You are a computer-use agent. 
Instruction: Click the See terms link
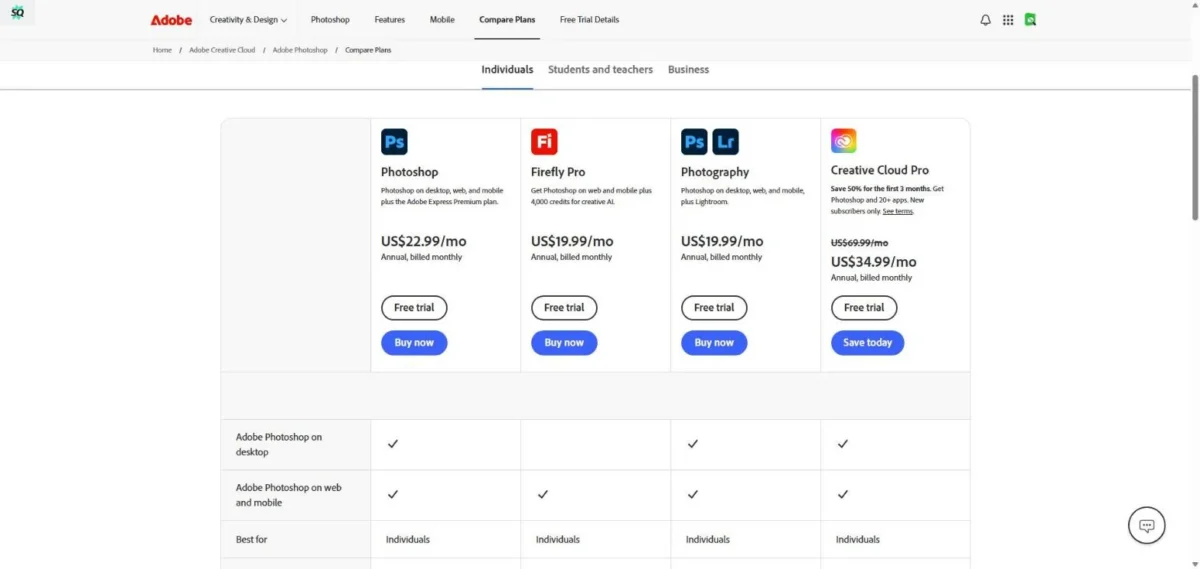pos(898,211)
